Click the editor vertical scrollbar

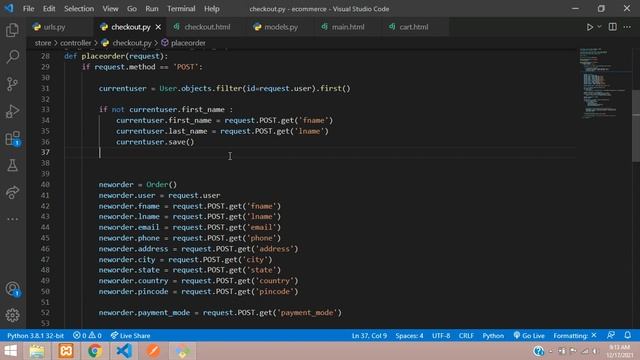click(x=636, y=127)
